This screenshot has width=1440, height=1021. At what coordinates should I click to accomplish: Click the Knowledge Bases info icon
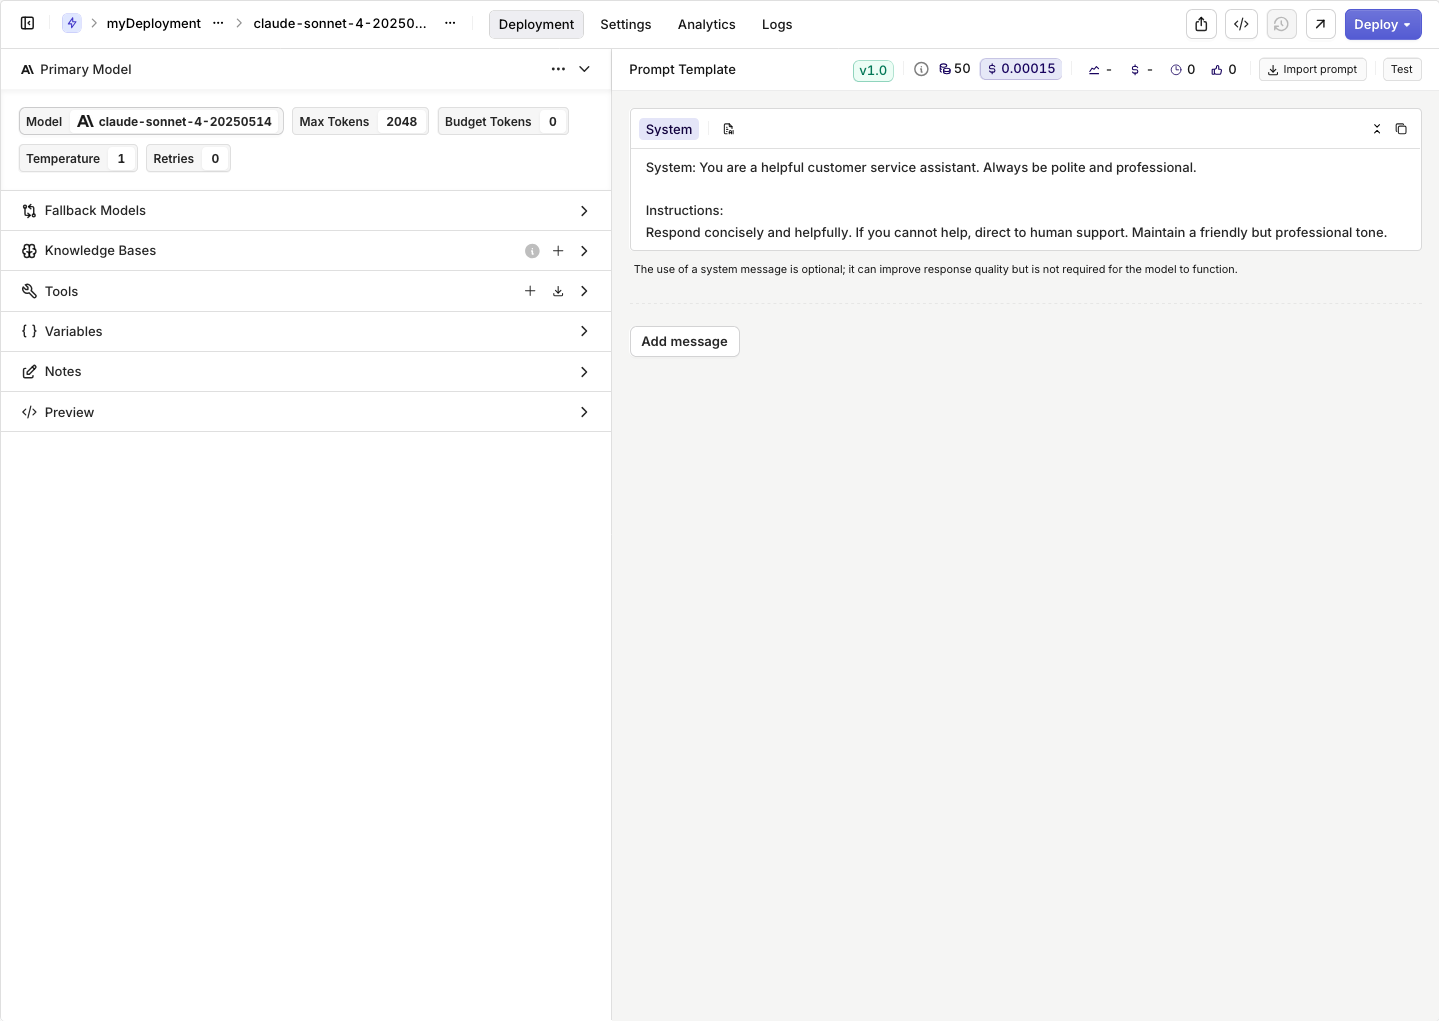coord(532,251)
